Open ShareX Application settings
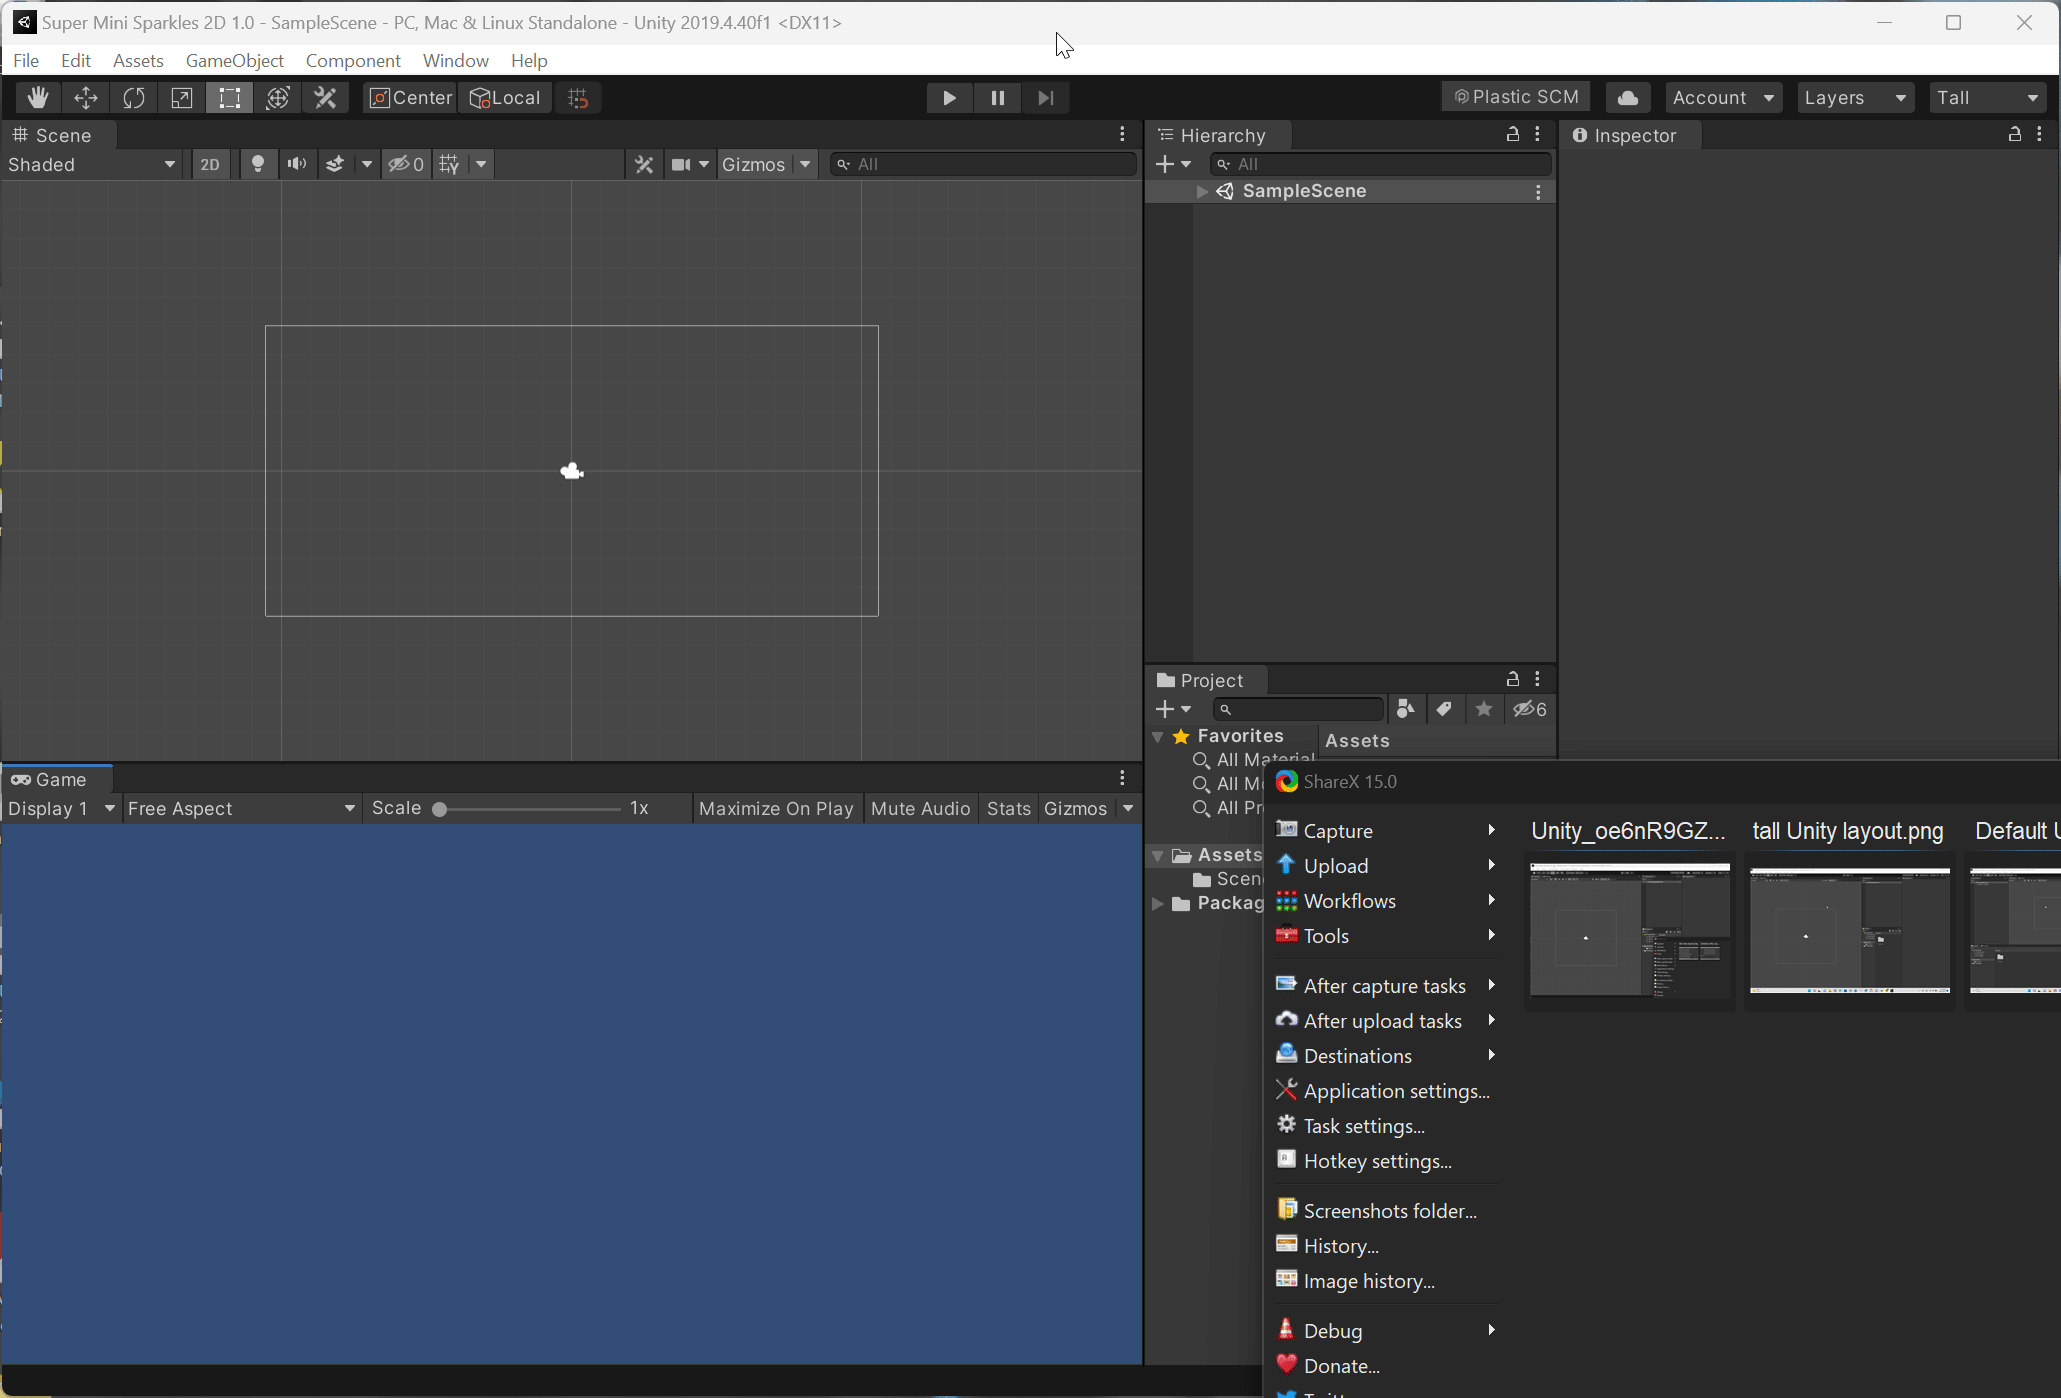2061x1398 pixels. (1387, 1090)
